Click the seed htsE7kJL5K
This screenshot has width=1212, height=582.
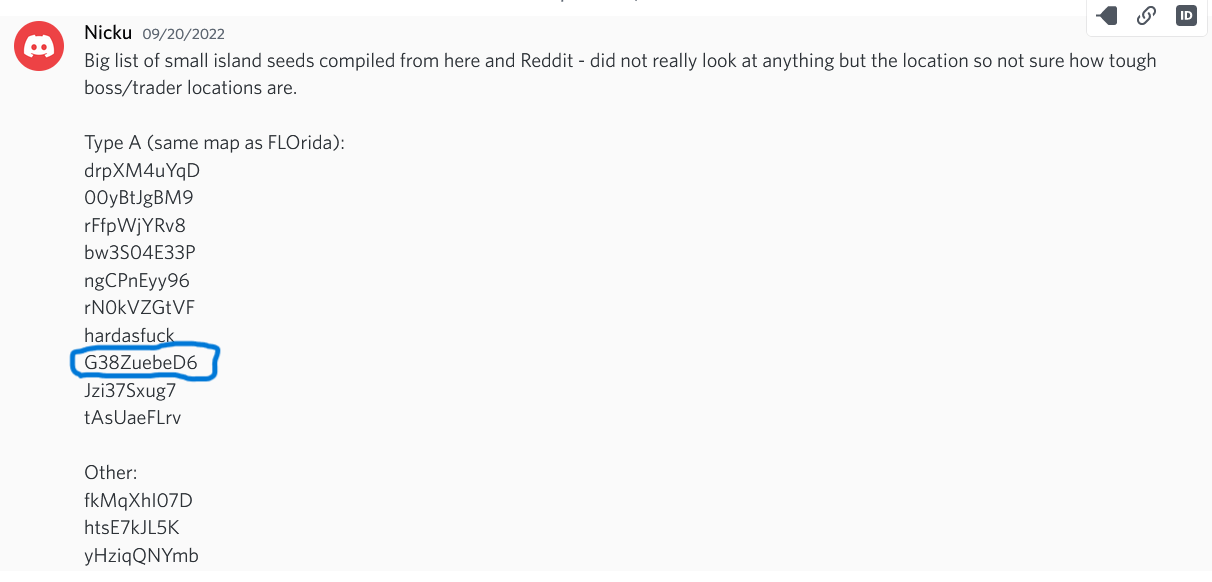[132, 527]
